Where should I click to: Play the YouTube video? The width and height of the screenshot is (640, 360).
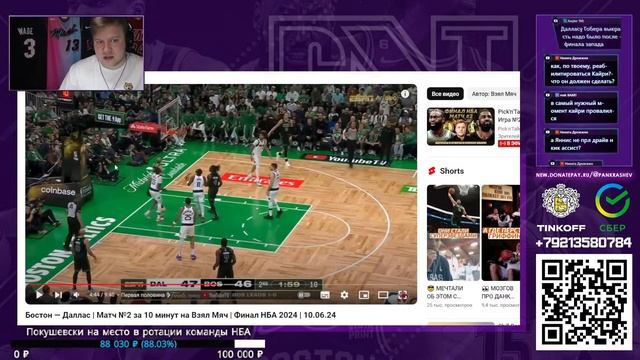39,294
